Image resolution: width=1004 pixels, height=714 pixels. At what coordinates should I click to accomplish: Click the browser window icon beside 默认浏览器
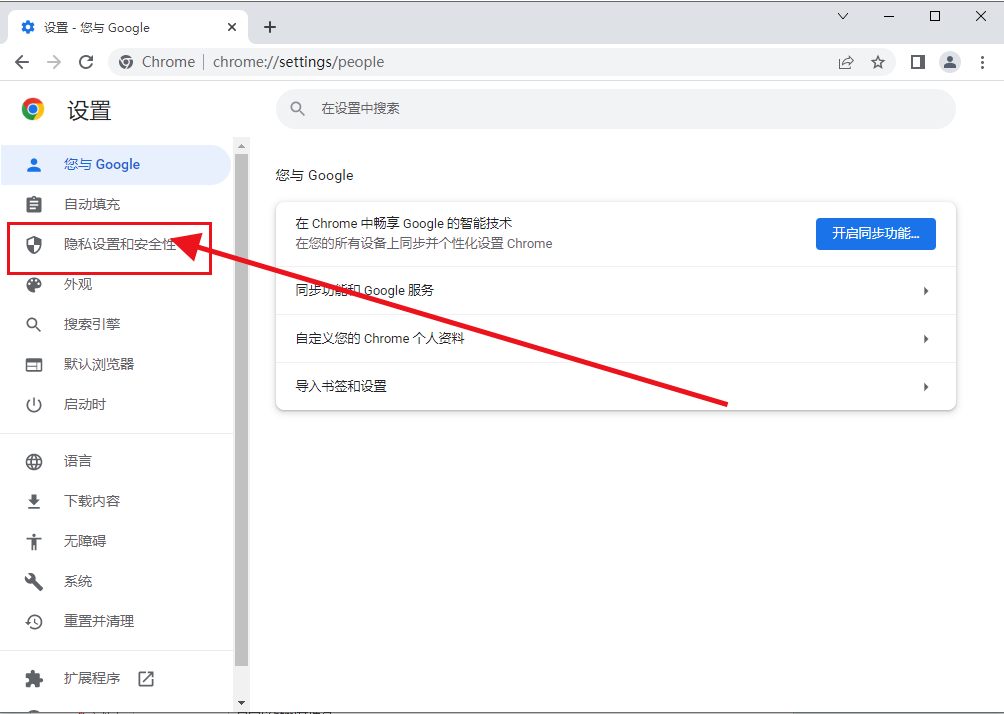pos(34,364)
